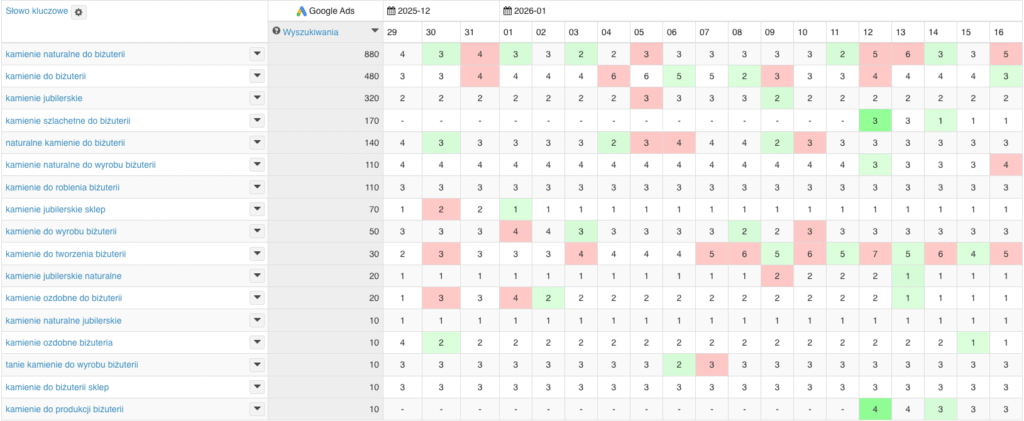1024x421 pixels.
Task: Click 'kamienie do produkcji biżuterii' green cell for day 12
Action: [875, 409]
